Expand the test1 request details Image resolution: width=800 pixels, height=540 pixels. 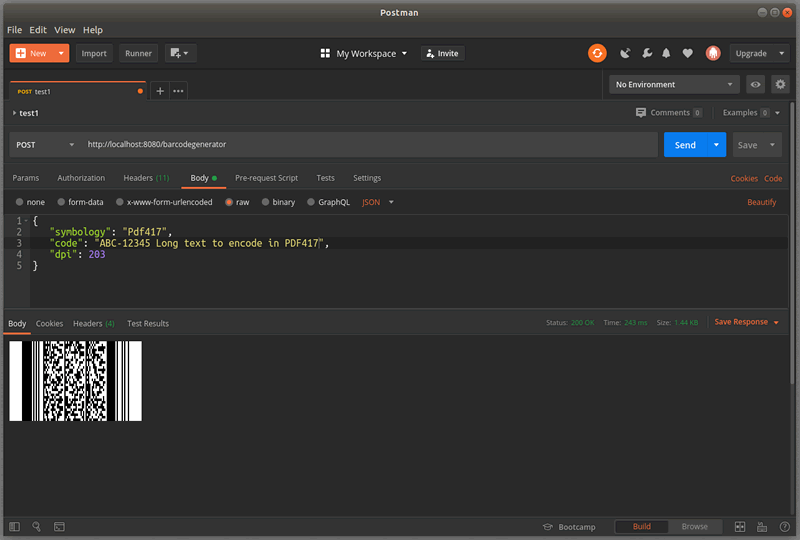coord(14,113)
